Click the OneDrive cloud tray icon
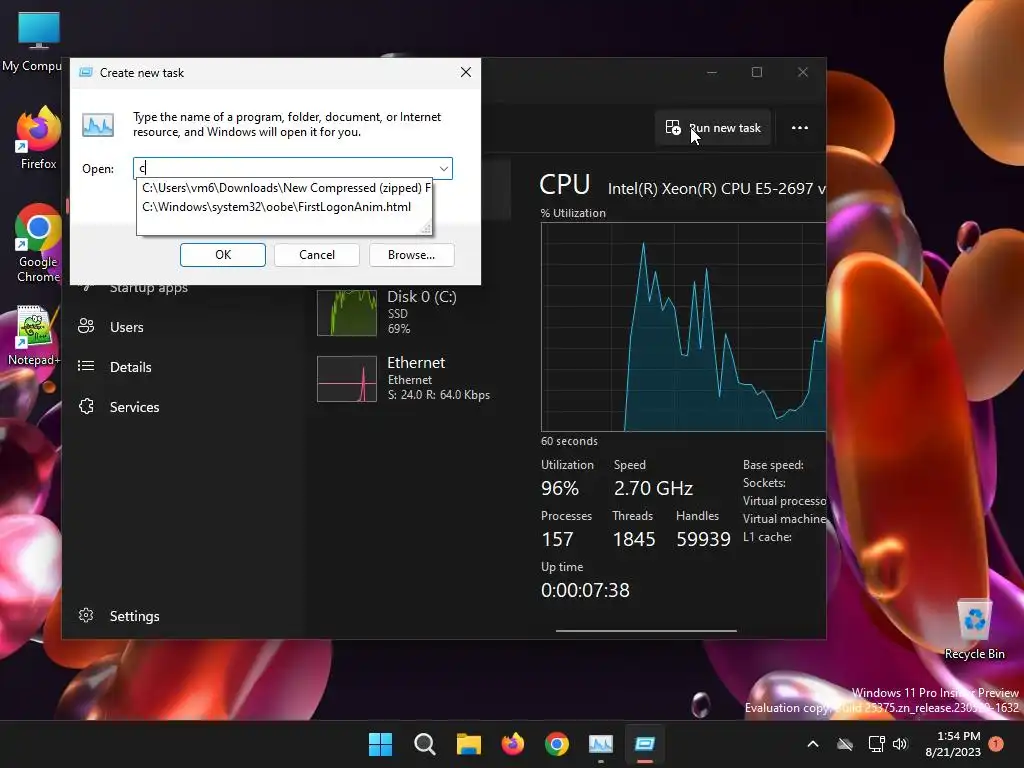This screenshot has width=1024, height=768. (845, 744)
